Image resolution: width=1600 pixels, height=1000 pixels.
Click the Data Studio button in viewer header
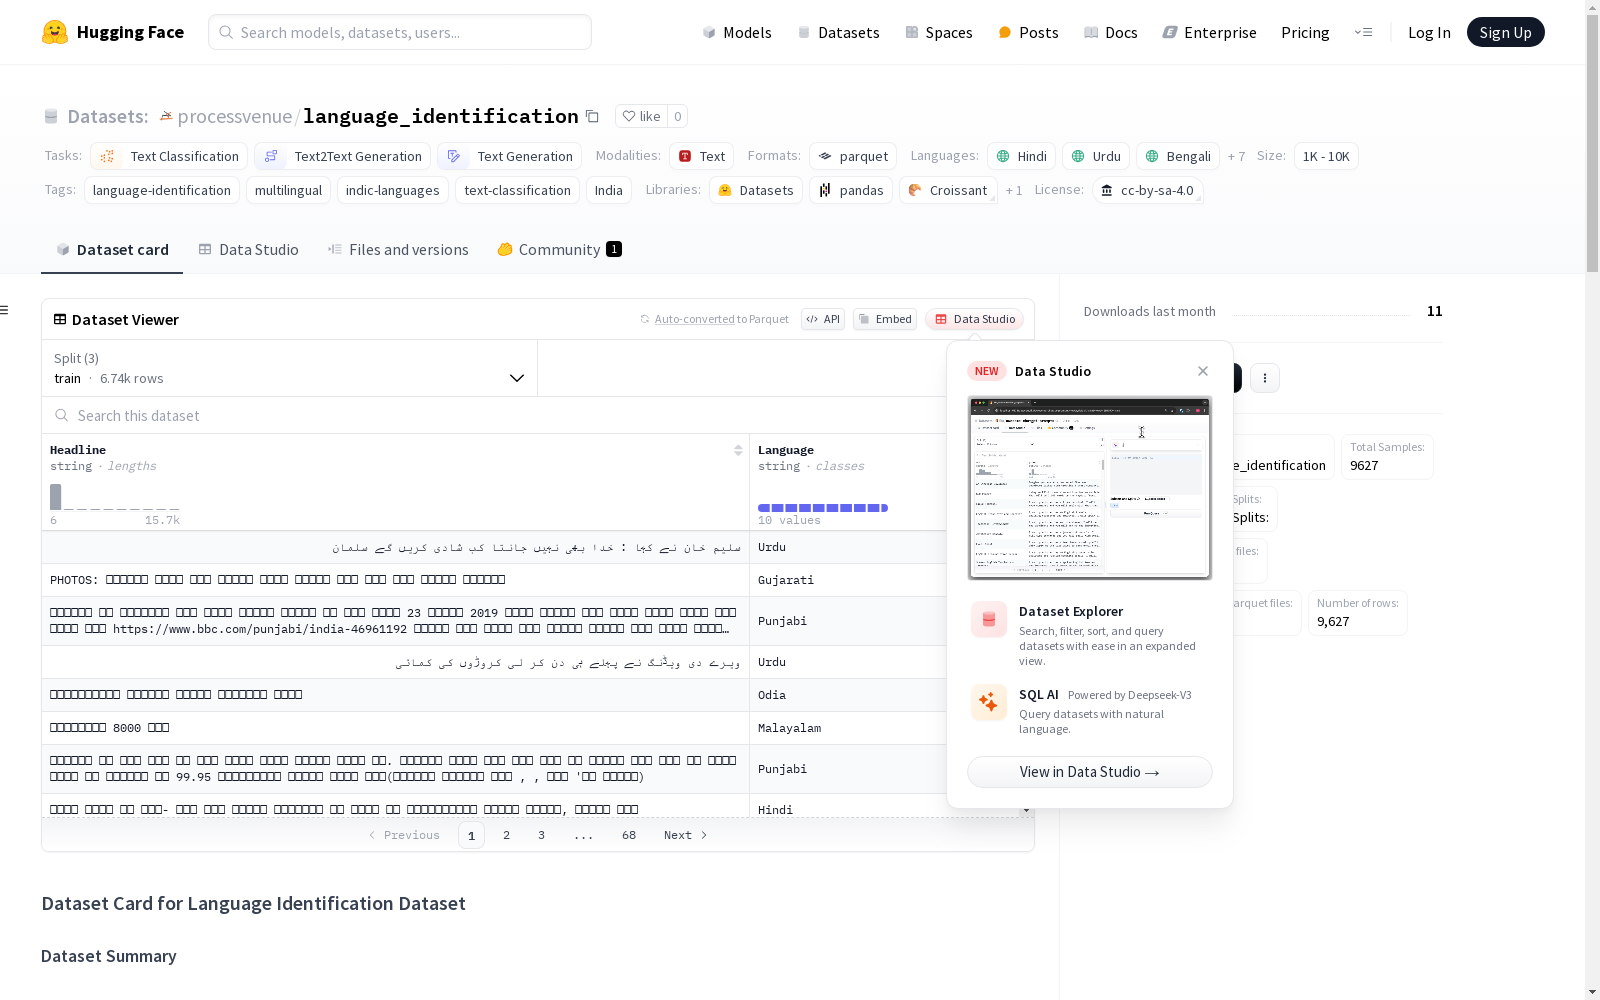point(974,319)
